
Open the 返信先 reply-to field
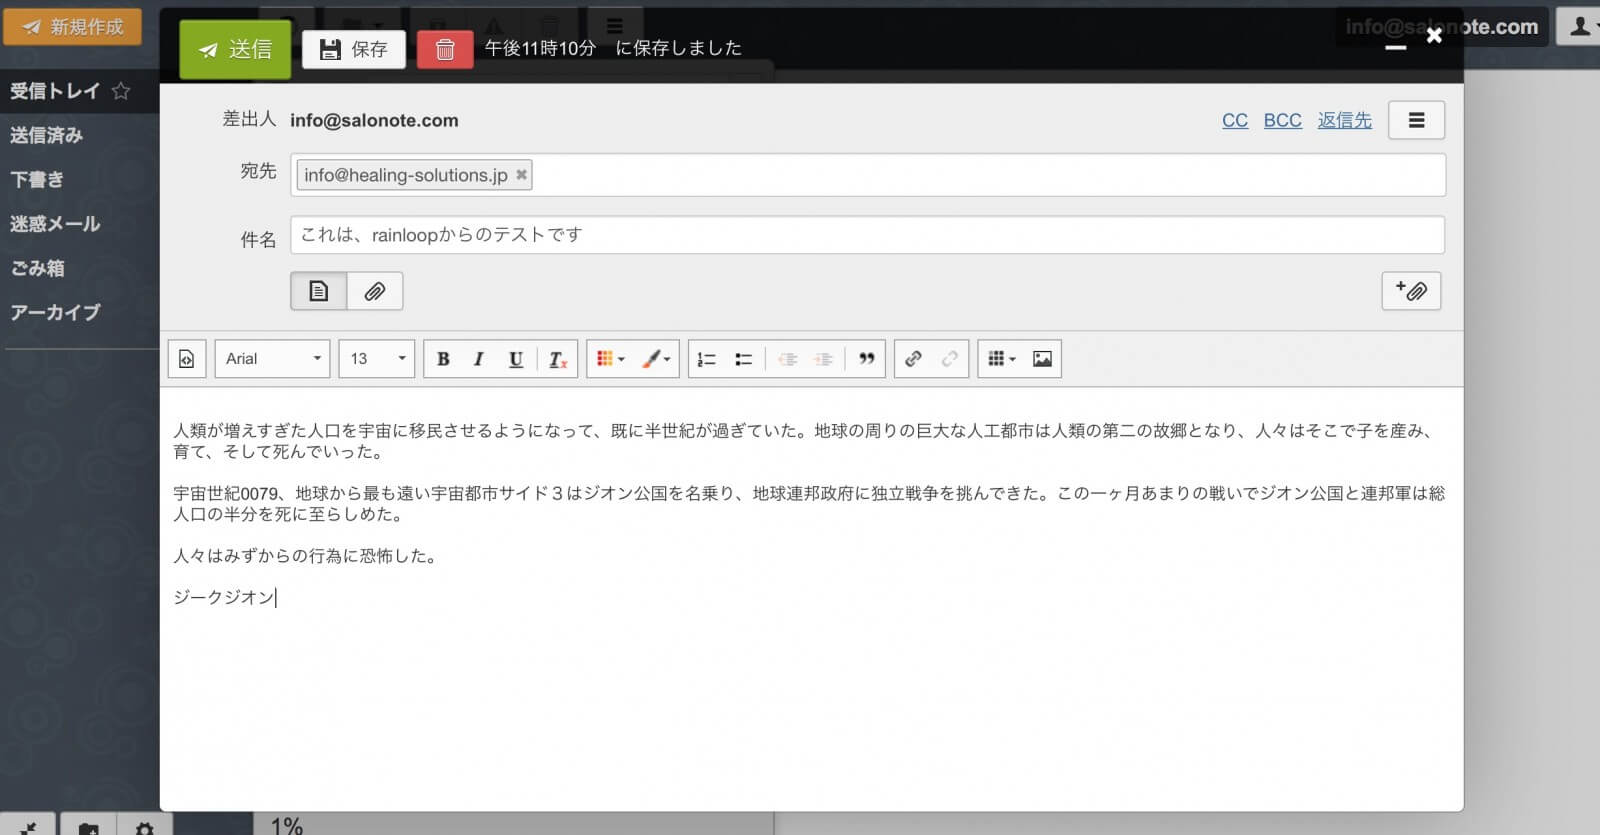1344,120
